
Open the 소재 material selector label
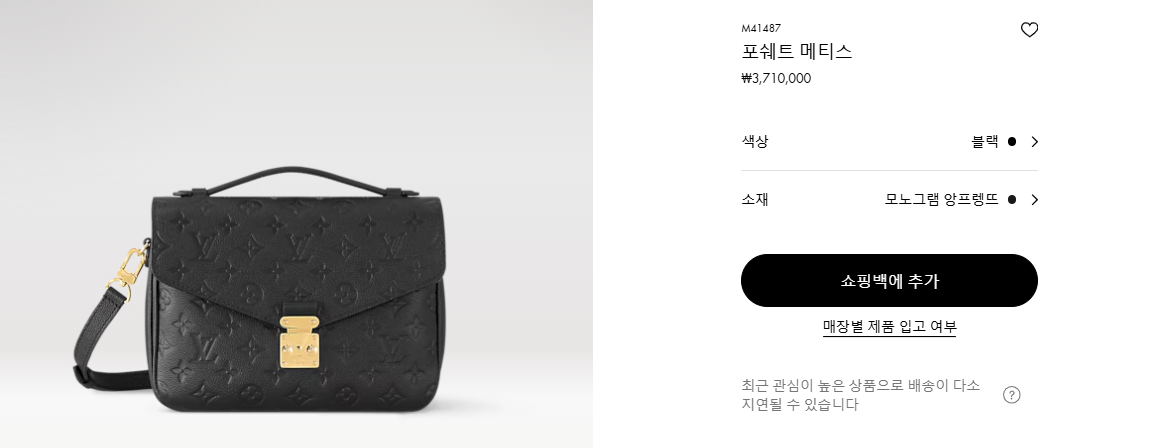[x=755, y=199]
